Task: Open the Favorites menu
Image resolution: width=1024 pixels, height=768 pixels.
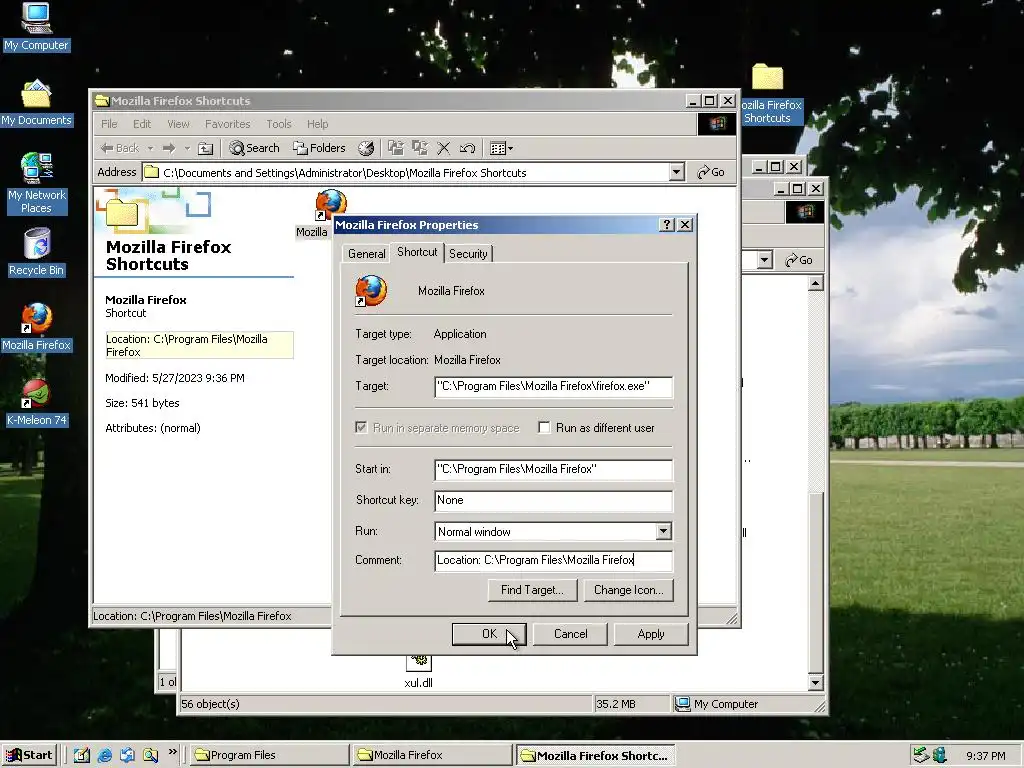Action: [x=227, y=123]
